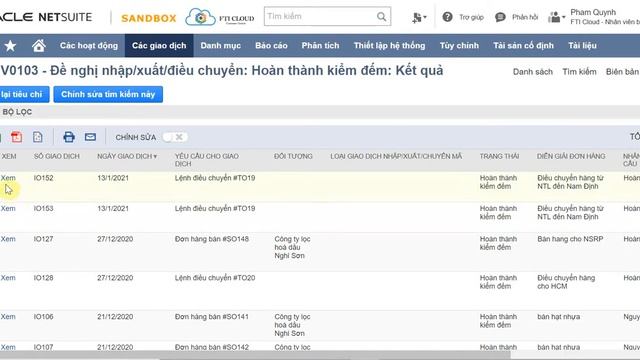Viewport: 640px width, 360px height.
Task: Click Xem link for IO106
Action: click(x=8, y=317)
